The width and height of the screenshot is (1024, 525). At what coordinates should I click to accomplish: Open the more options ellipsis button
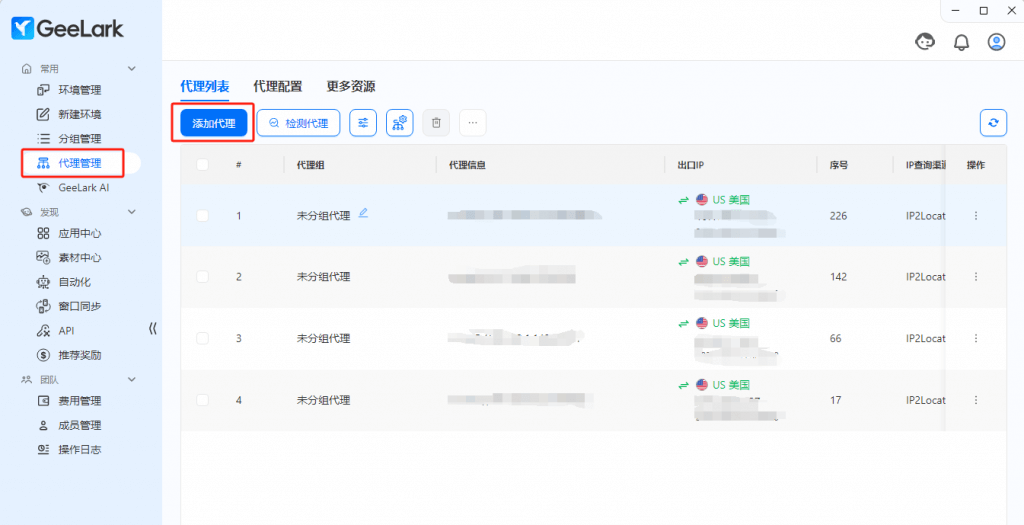point(472,123)
